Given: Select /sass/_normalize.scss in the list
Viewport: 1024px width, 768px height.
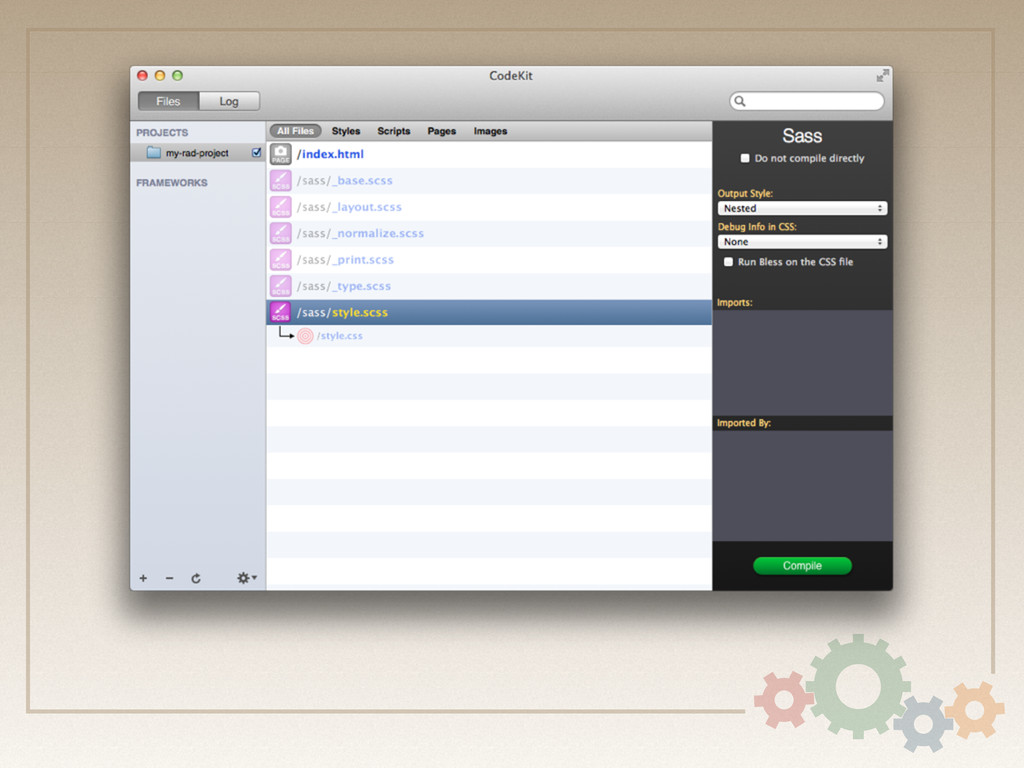Looking at the screenshot, I should (489, 233).
